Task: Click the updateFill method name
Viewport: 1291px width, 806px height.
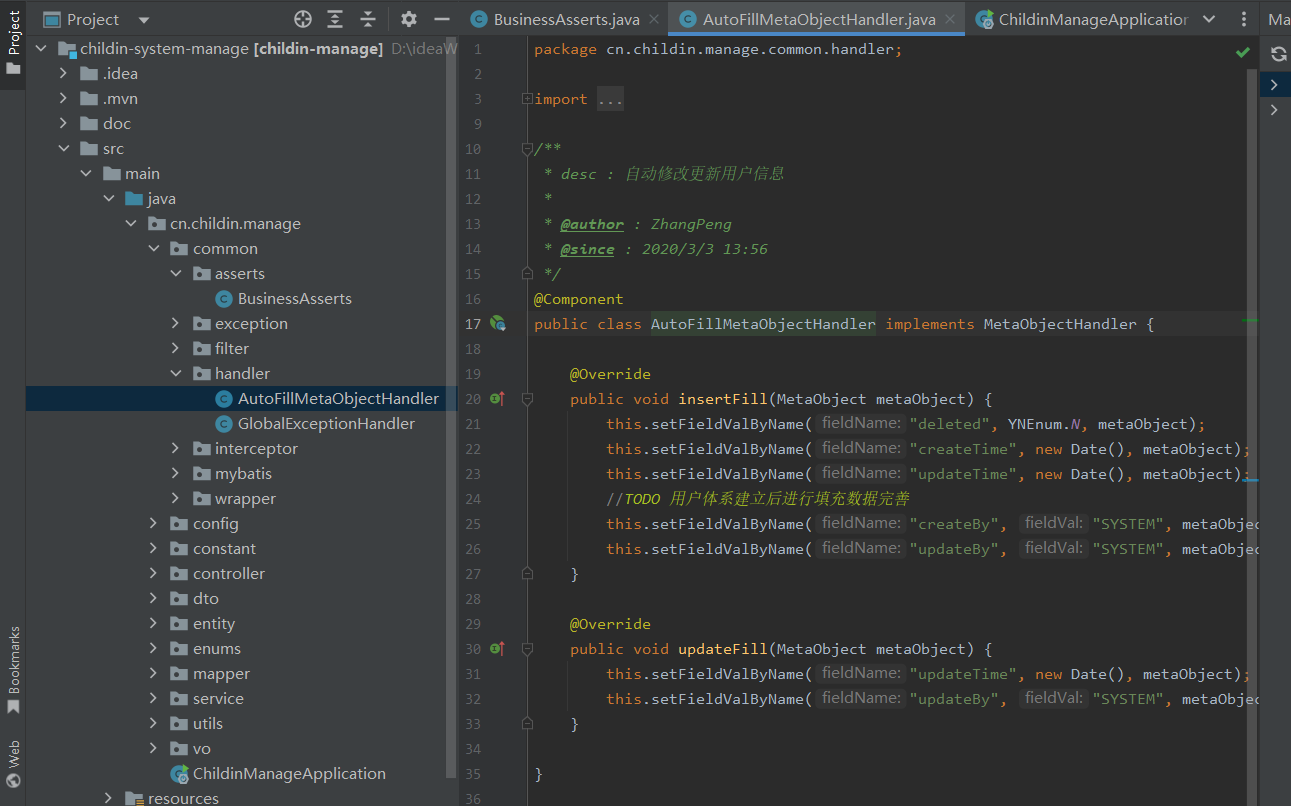Action: click(723, 649)
